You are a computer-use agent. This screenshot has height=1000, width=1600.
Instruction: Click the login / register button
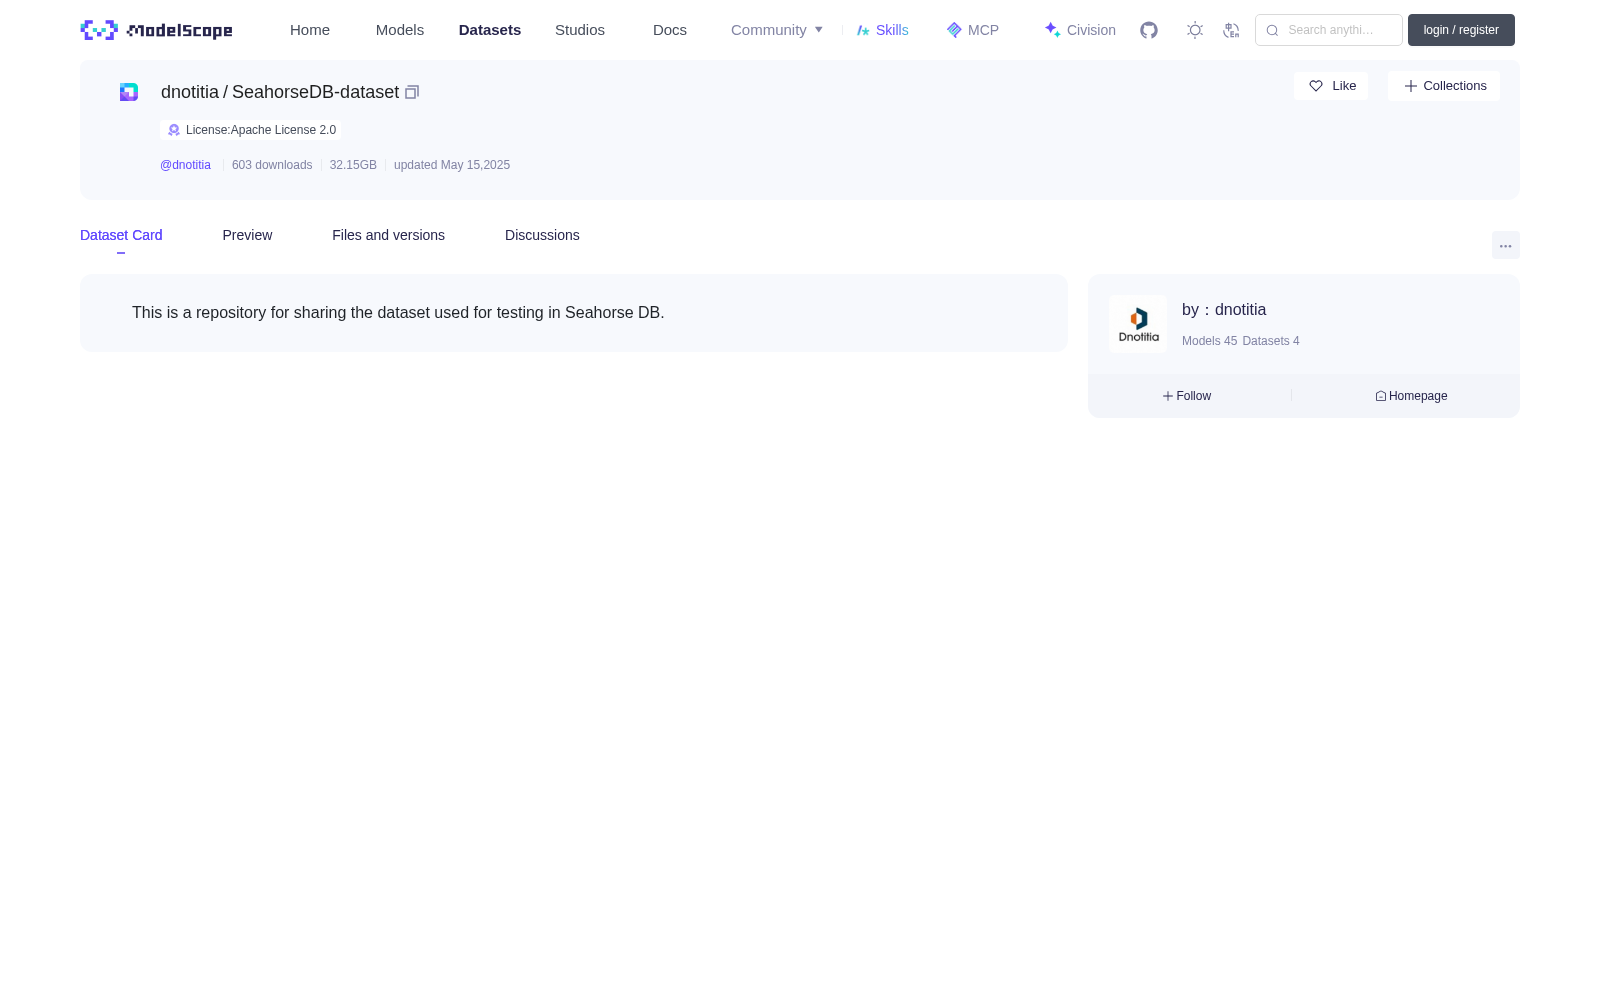pyautogui.click(x=1461, y=30)
